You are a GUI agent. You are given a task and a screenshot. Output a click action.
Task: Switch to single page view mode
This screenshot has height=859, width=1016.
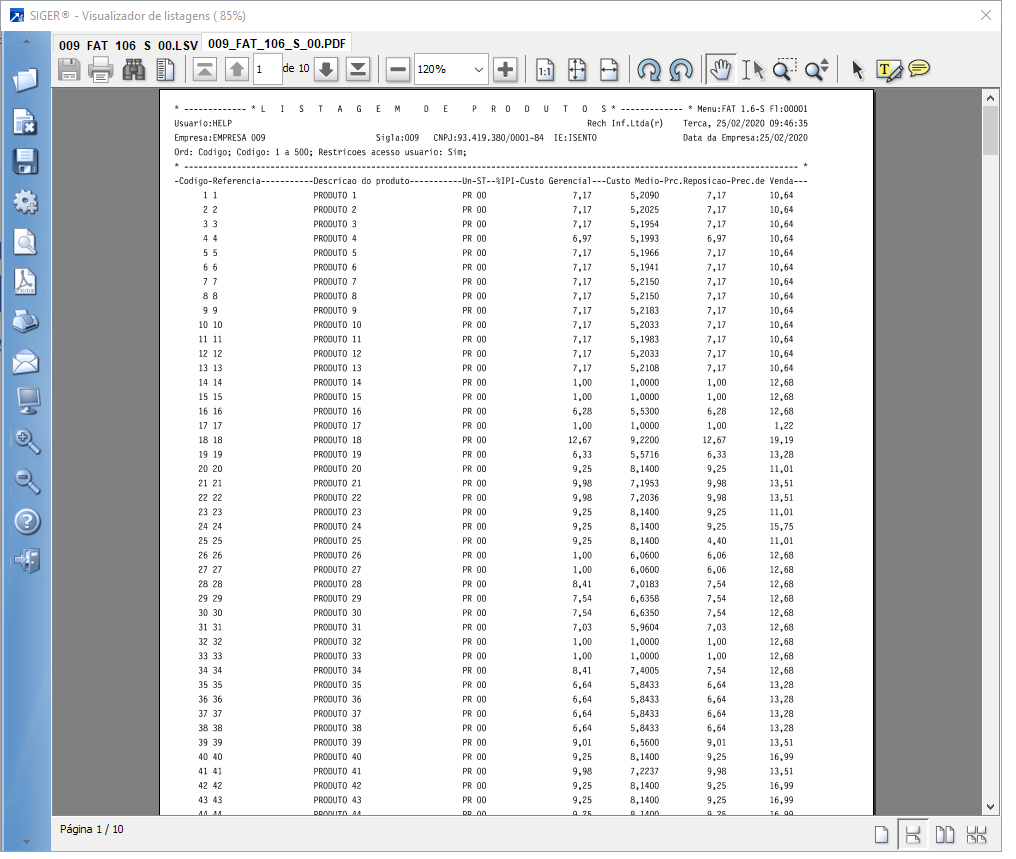click(881, 836)
